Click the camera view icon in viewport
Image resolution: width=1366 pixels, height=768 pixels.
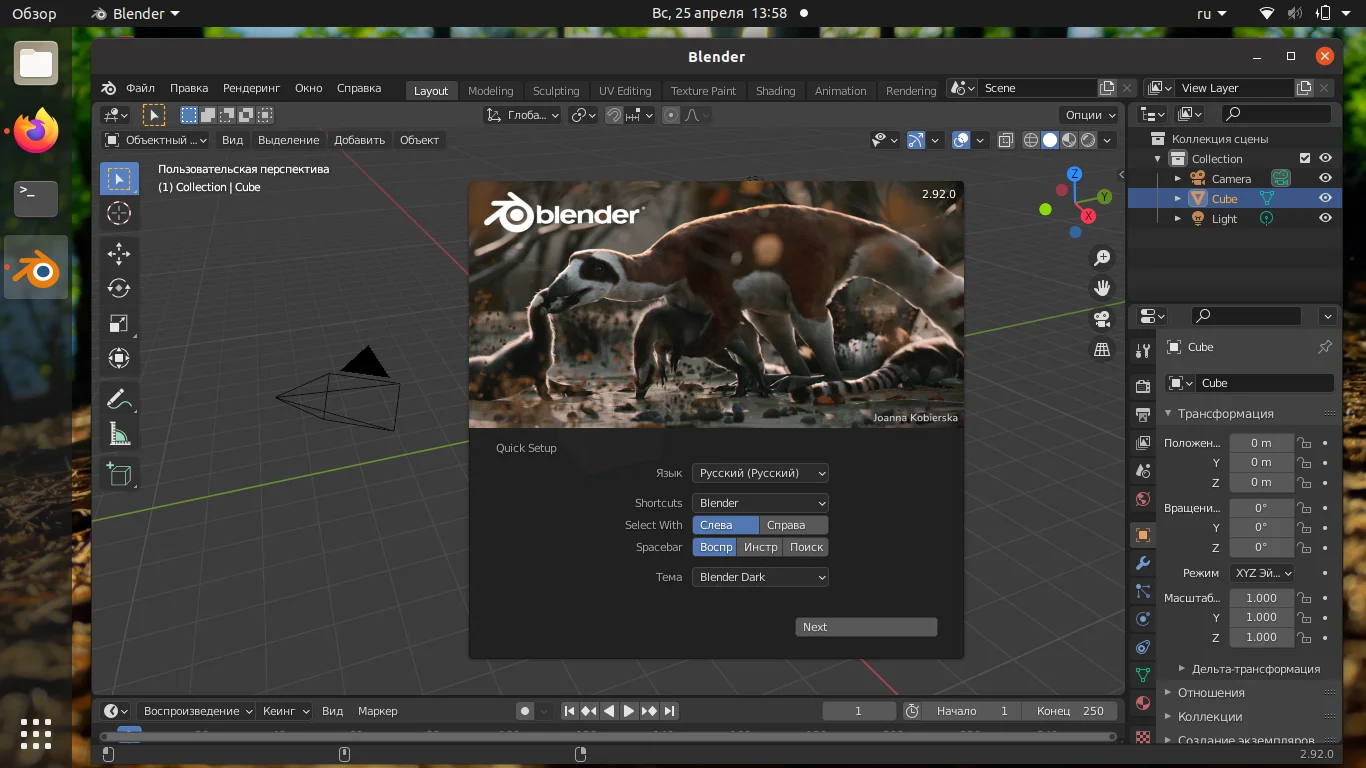pyautogui.click(x=1102, y=319)
